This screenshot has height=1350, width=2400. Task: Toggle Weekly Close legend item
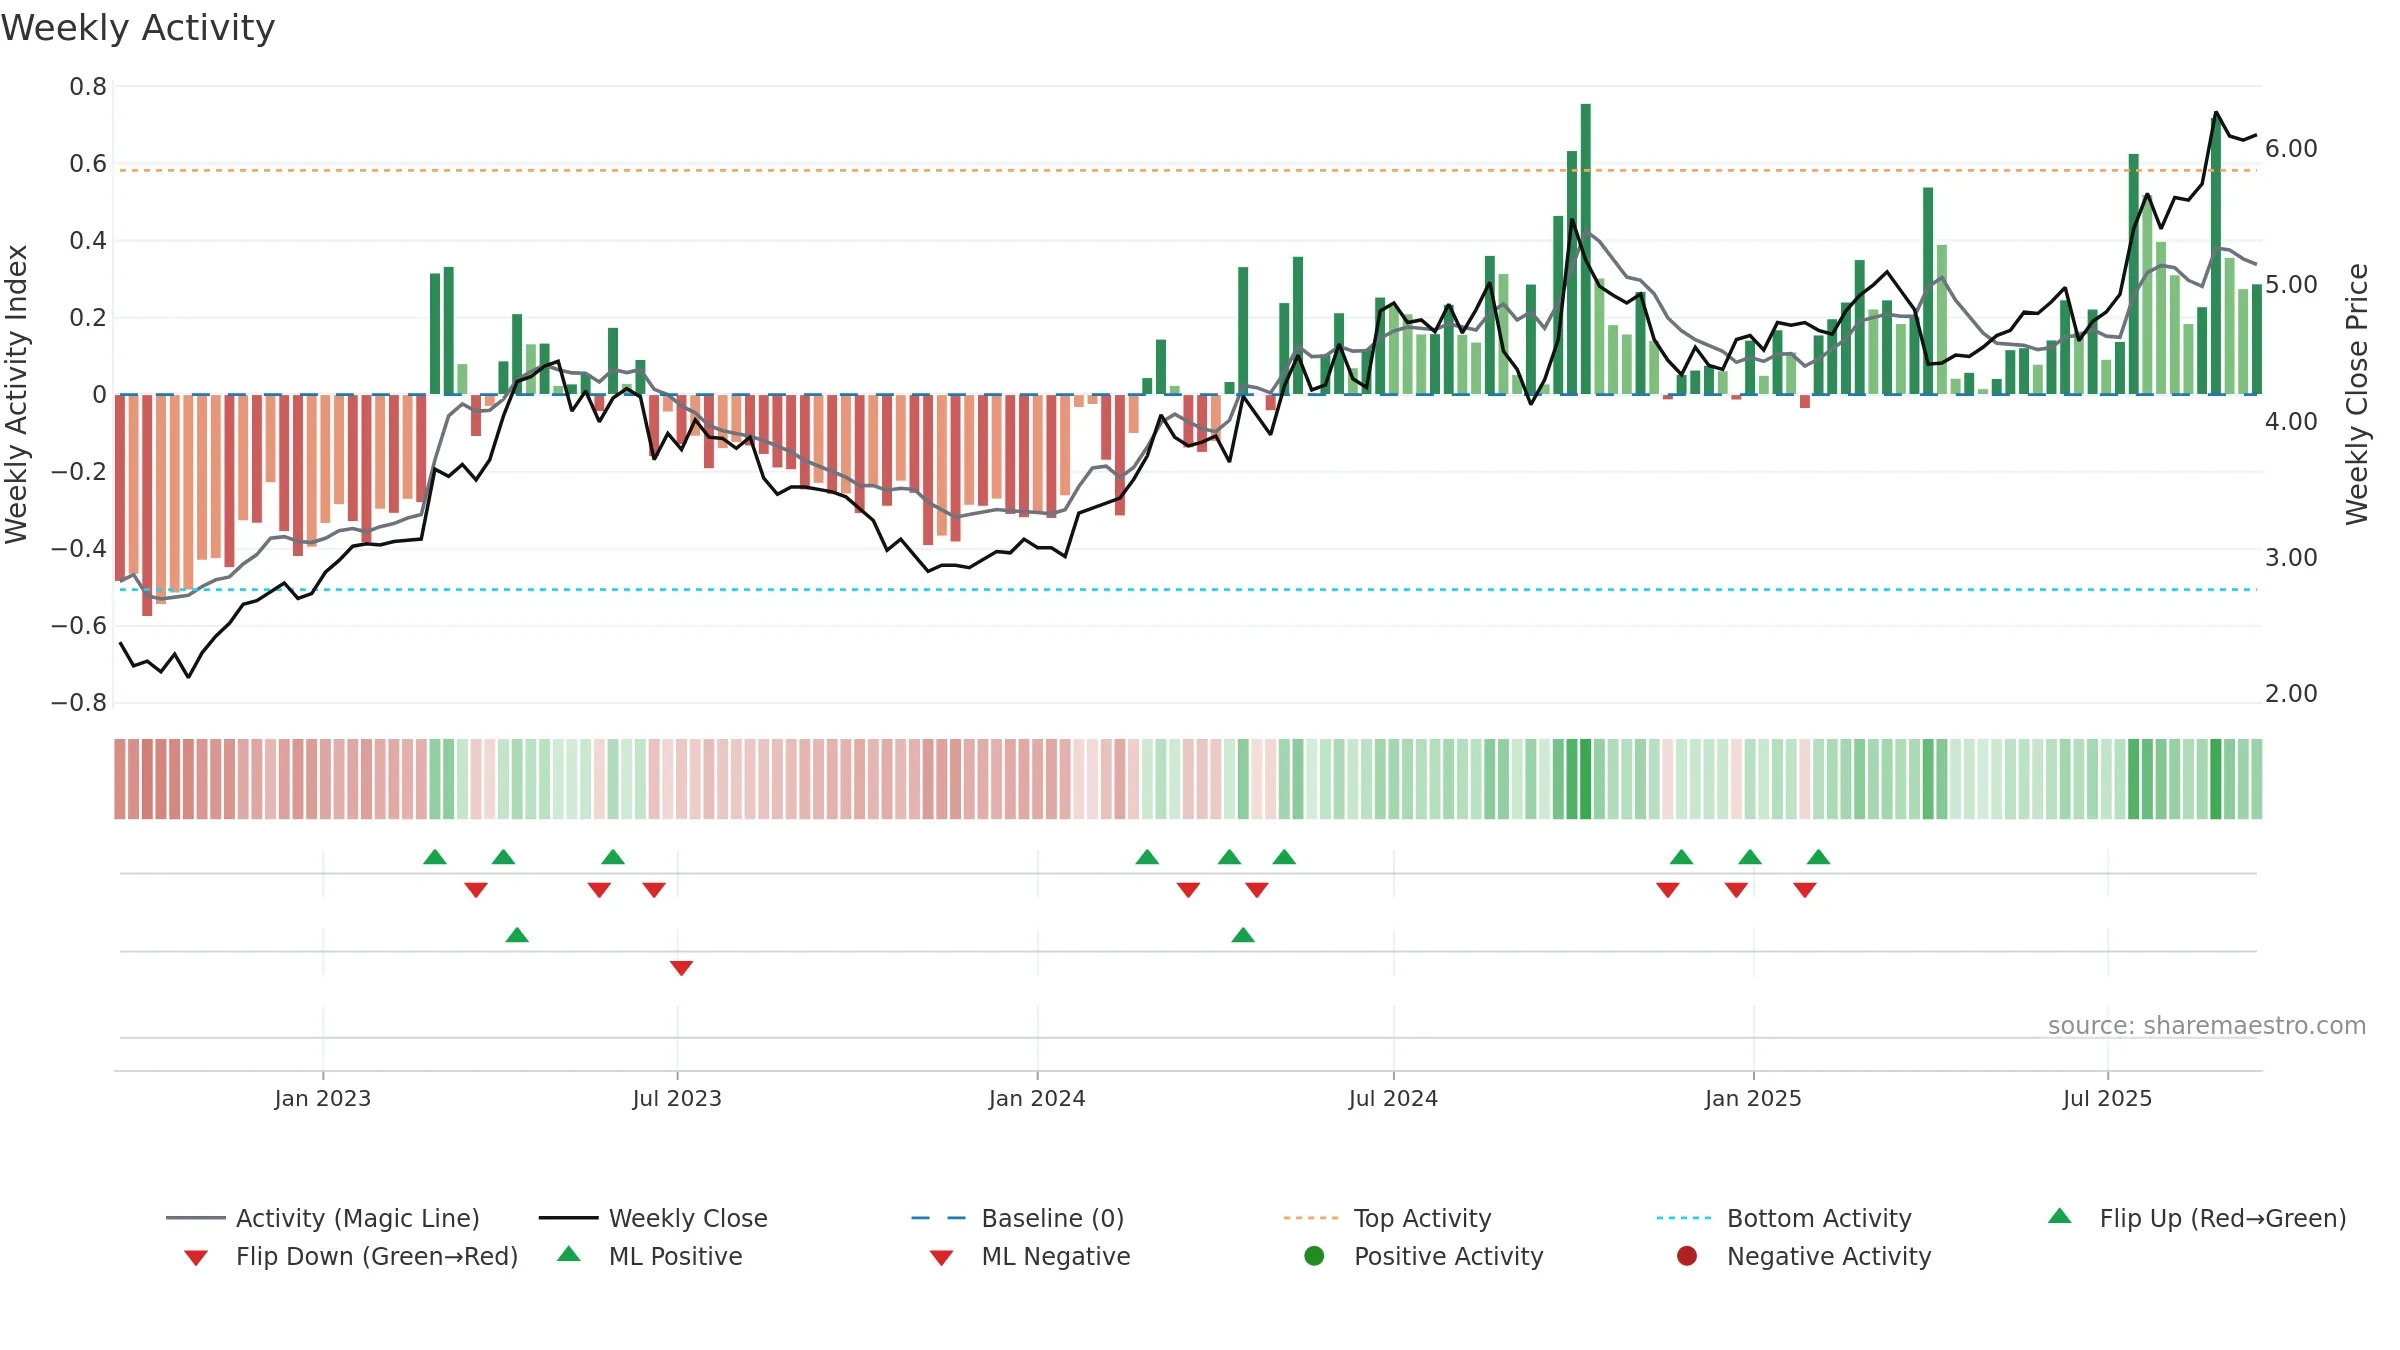652,1218
